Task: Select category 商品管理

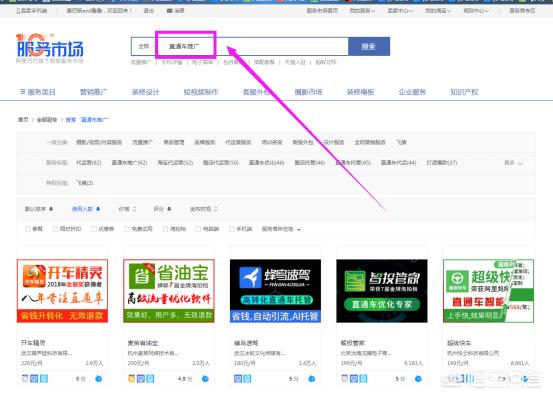Action: pos(174,142)
